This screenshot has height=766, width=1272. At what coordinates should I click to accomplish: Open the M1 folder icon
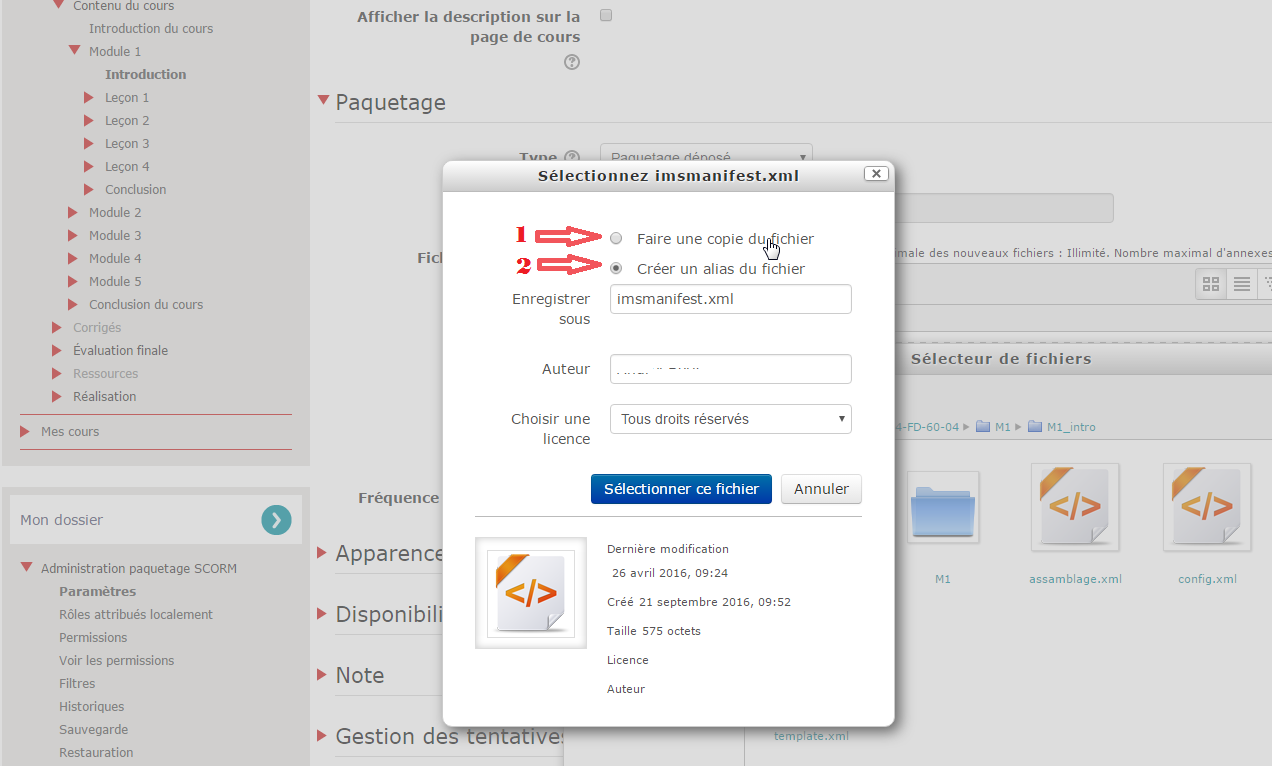click(942, 507)
